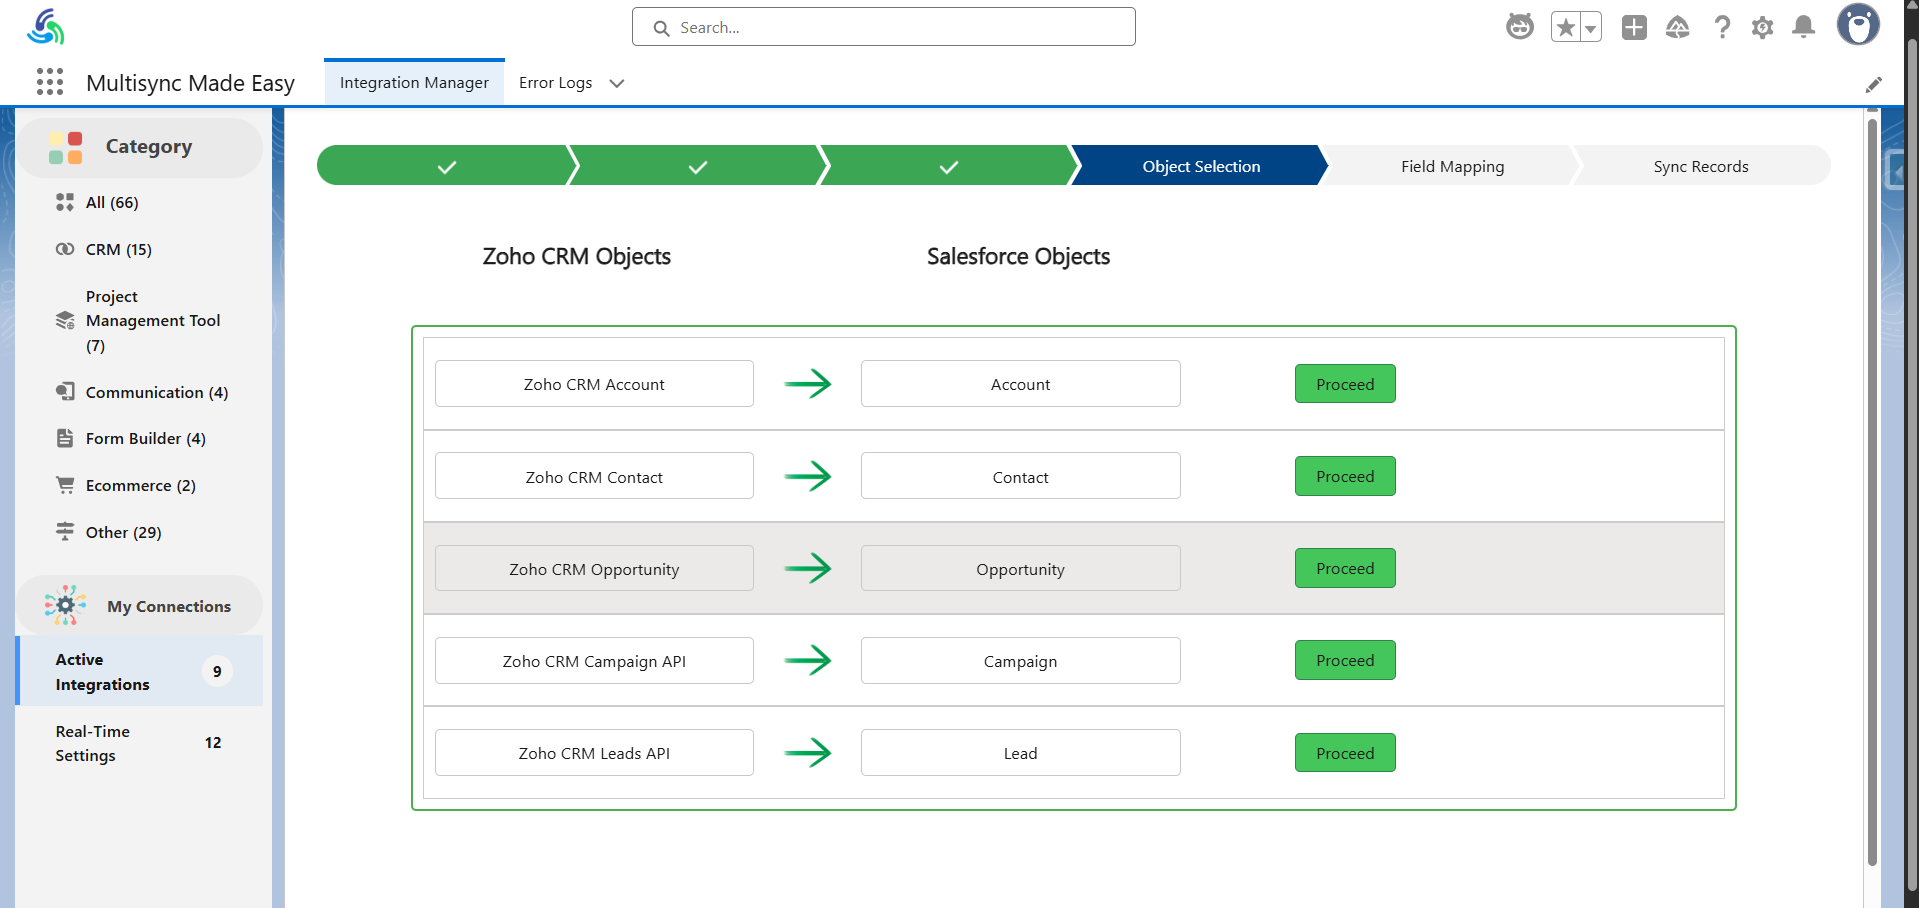The height and width of the screenshot is (908, 1919).
Task: Click the global Search field
Action: click(884, 27)
